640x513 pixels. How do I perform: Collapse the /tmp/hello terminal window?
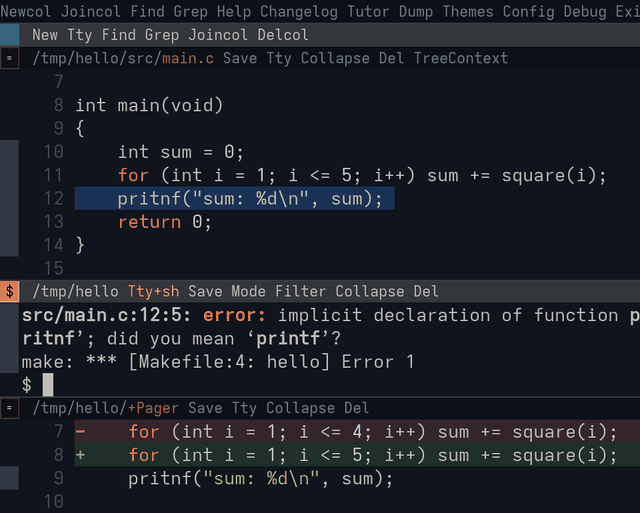[x=369, y=291]
